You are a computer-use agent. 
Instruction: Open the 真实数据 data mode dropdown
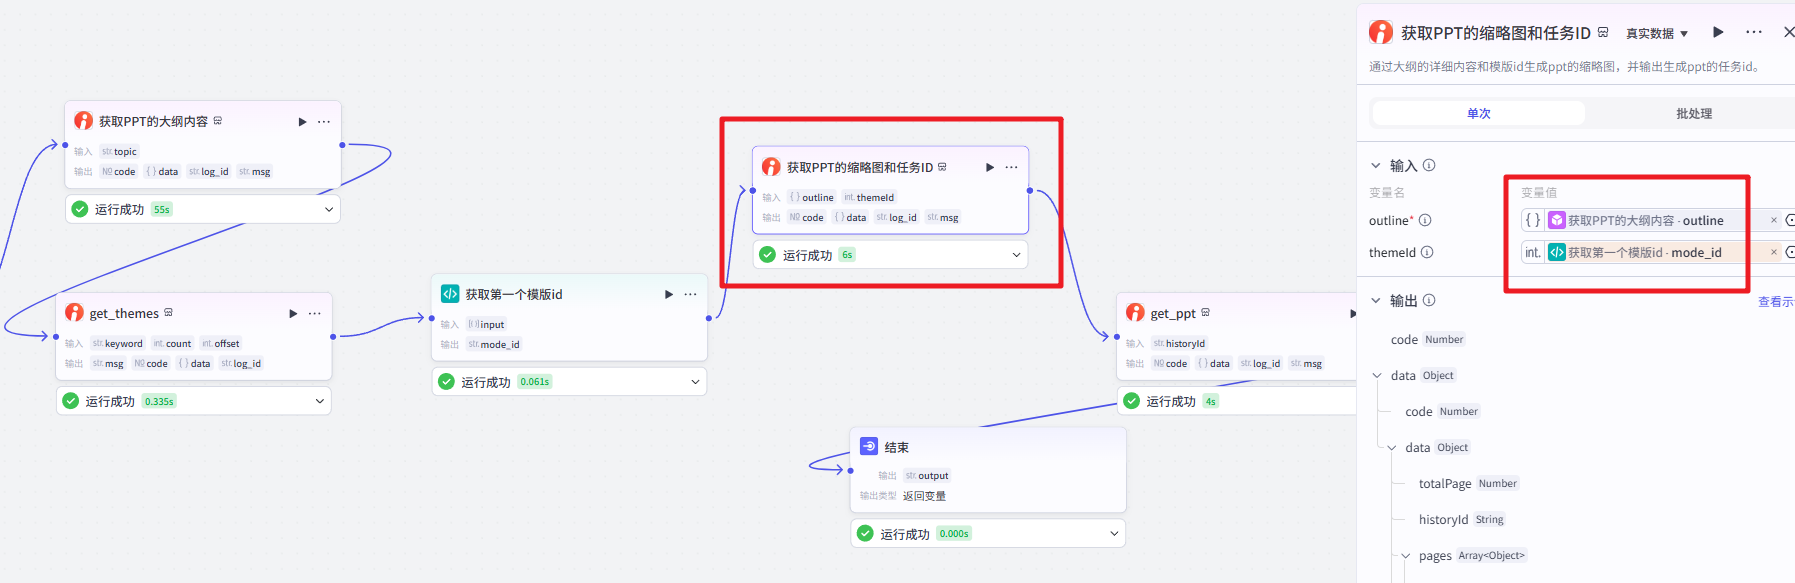pos(1657,34)
